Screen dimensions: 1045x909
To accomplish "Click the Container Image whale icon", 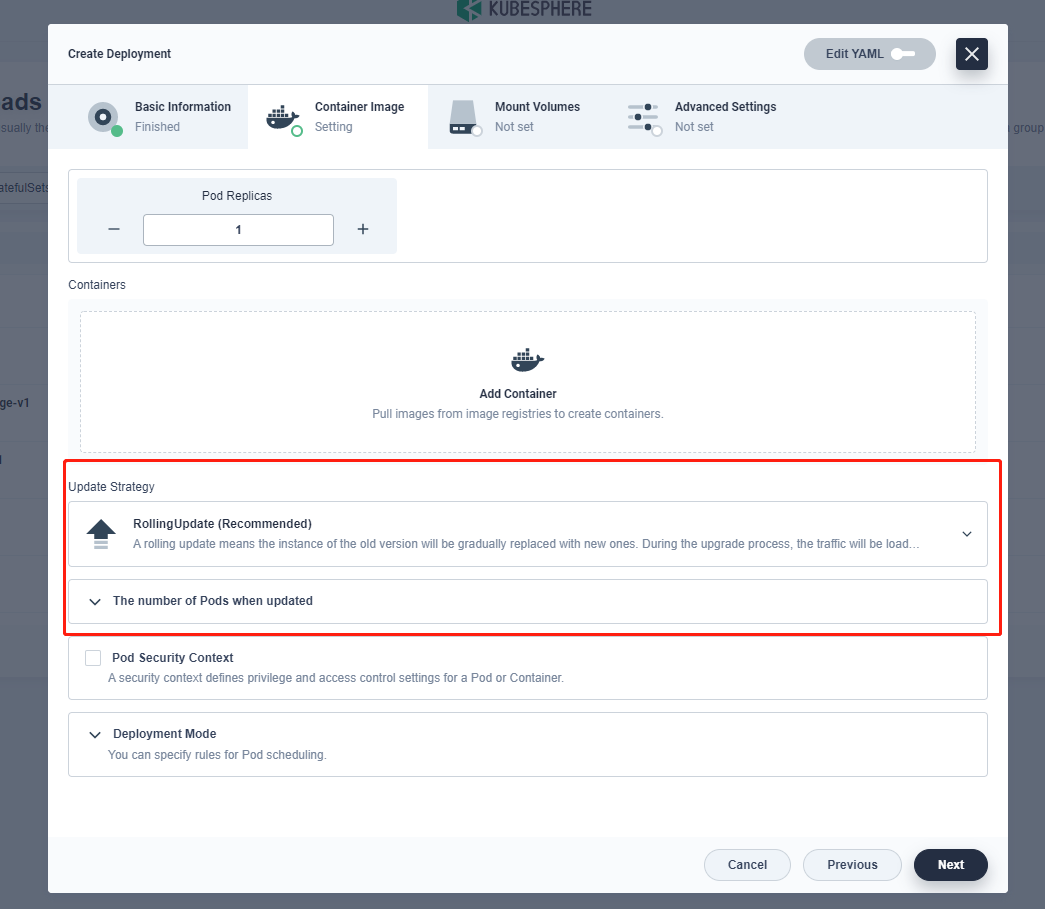I will 283,117.
